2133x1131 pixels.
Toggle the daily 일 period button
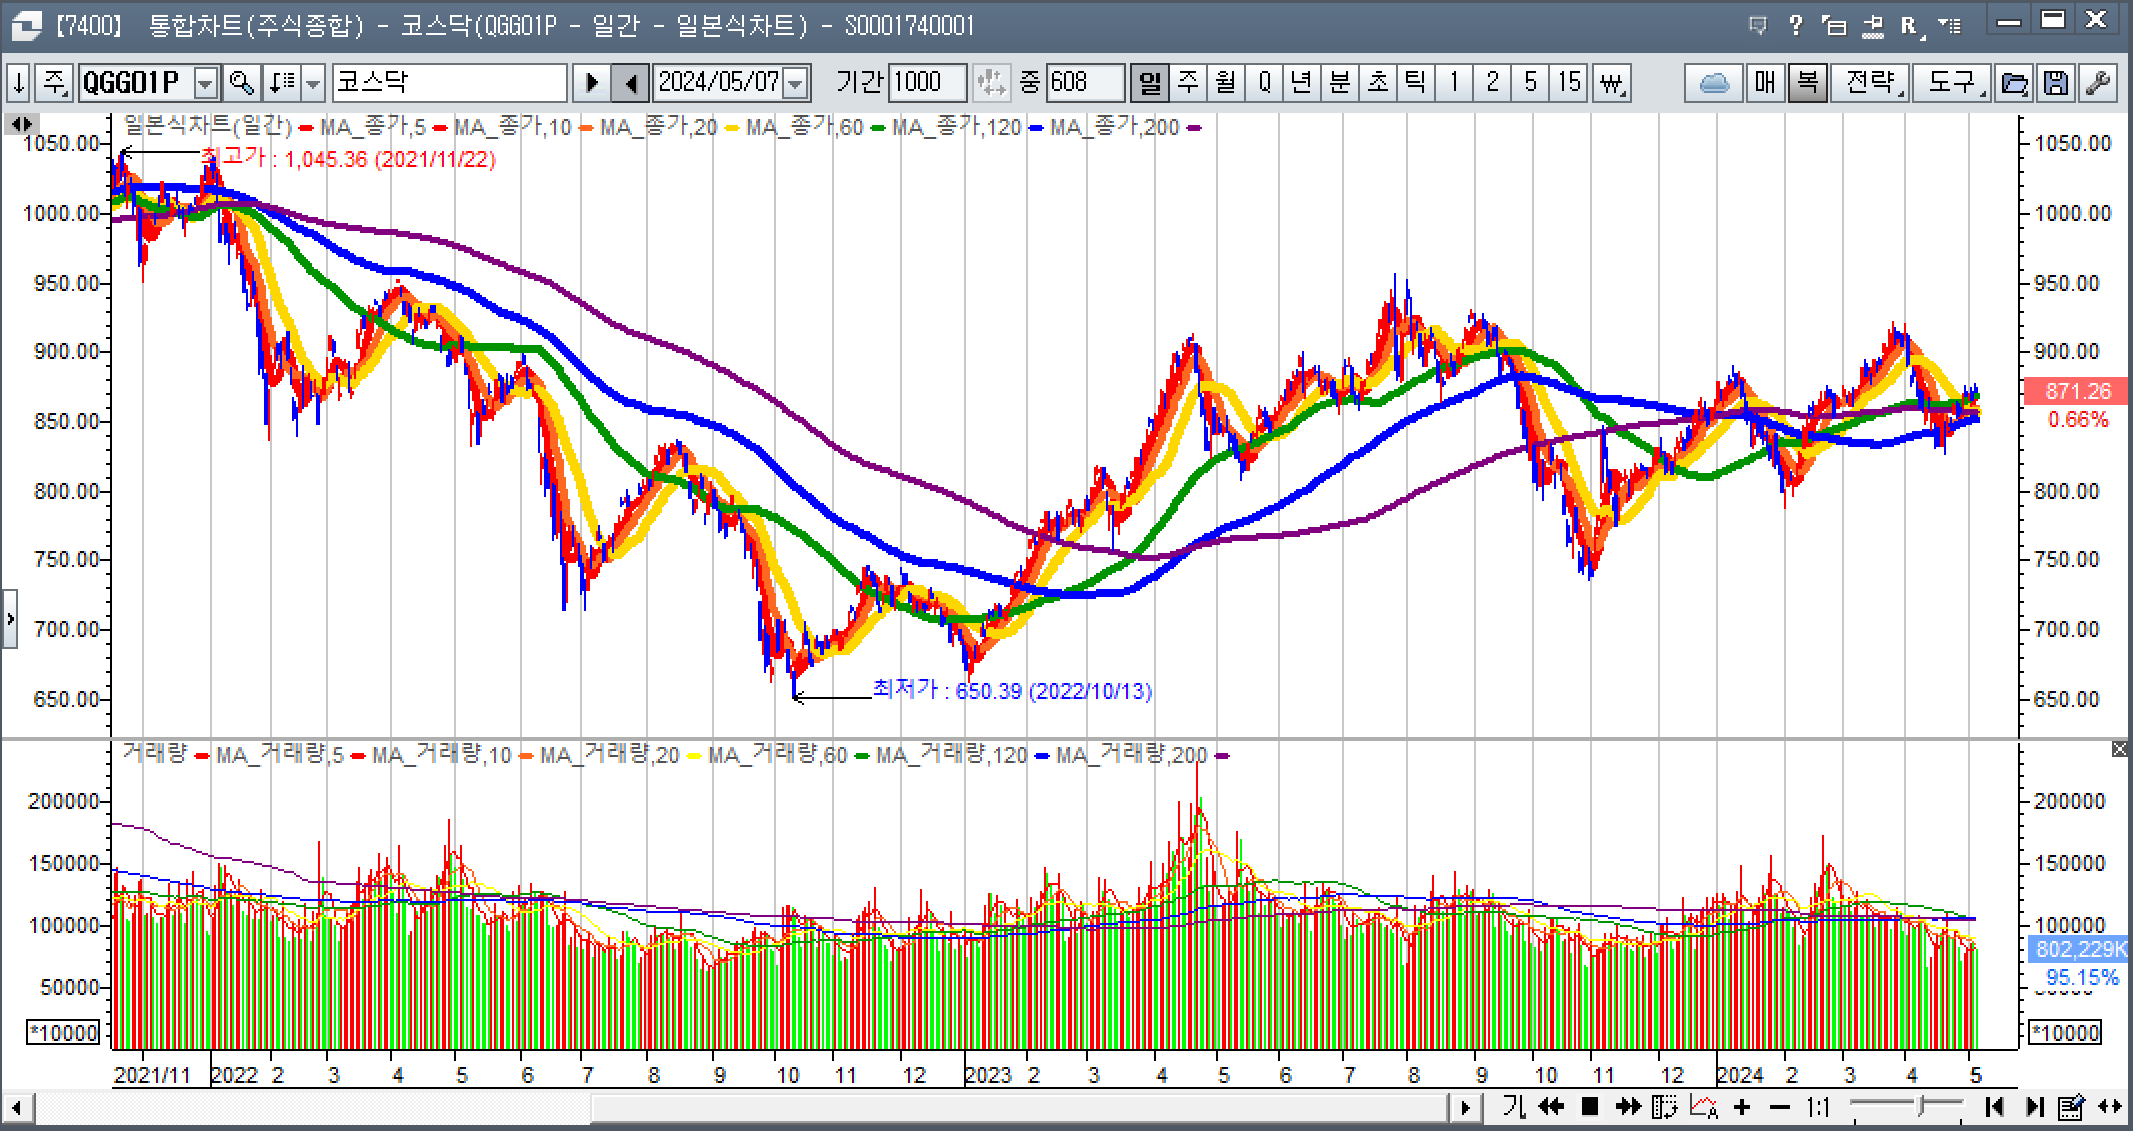[1150, 82]
